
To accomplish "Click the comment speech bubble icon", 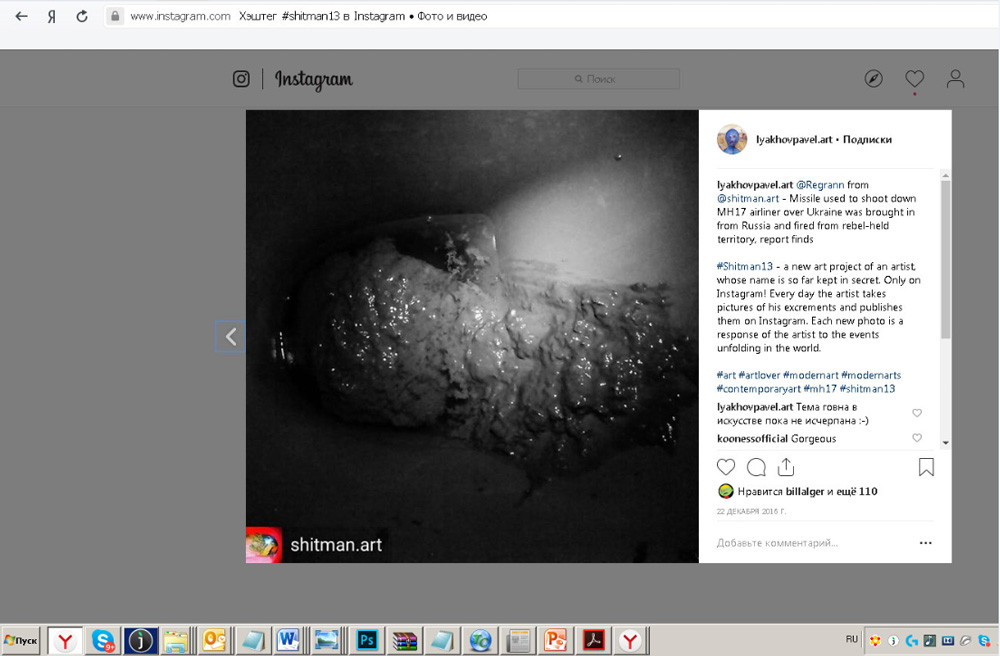I will point(756,467).
